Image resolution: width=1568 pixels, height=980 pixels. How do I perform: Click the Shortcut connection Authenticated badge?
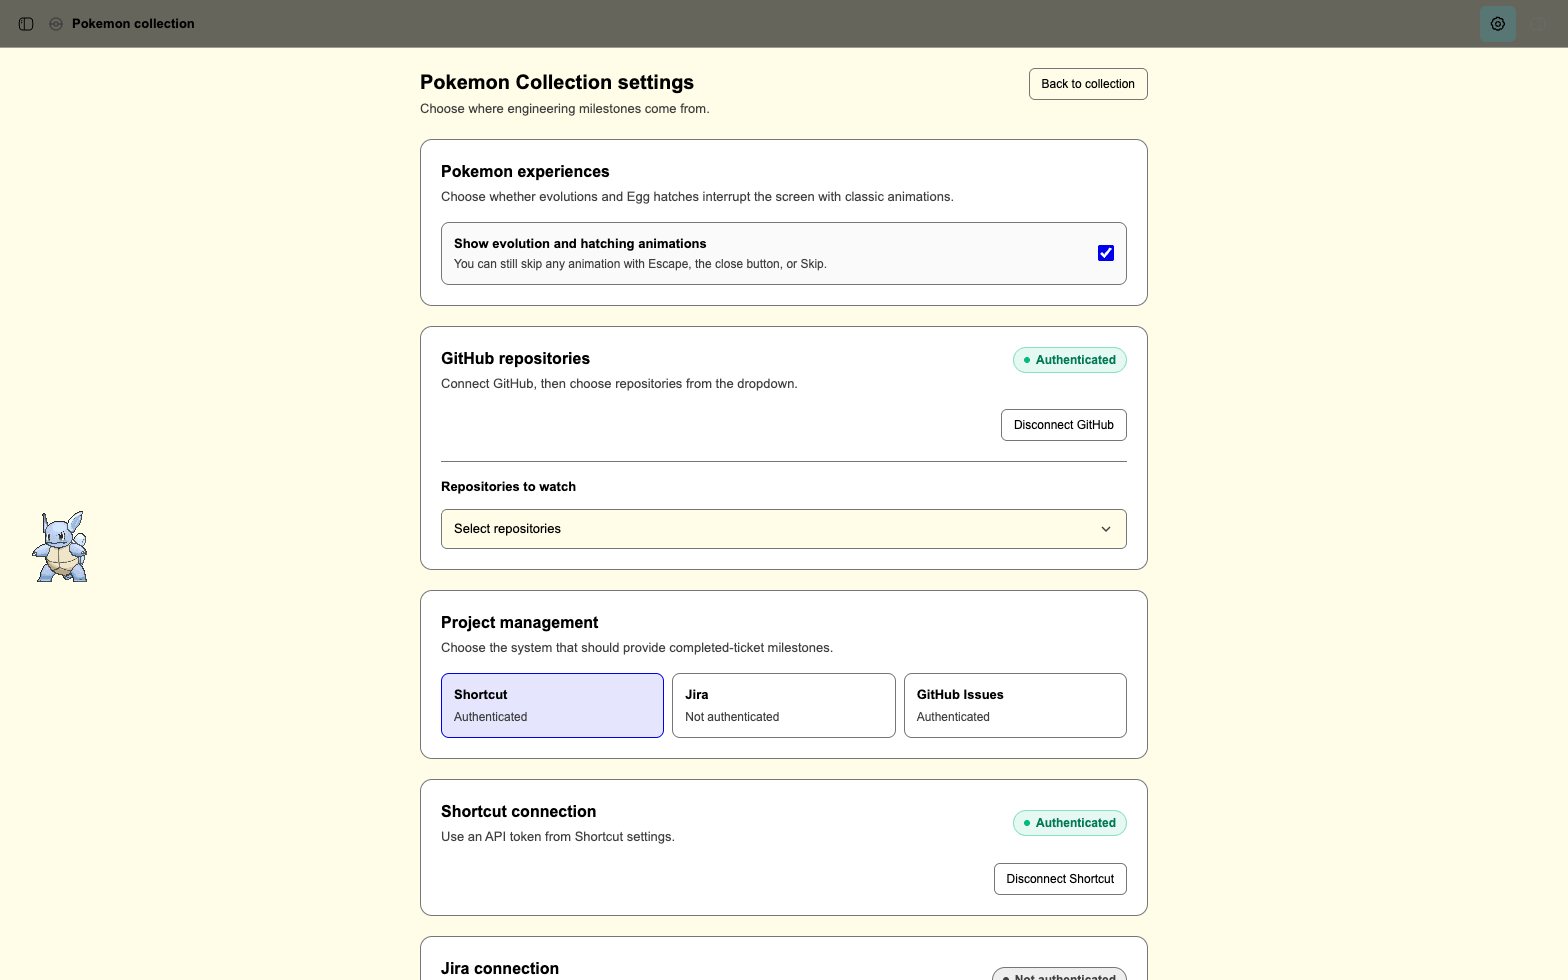point(1070,823)
